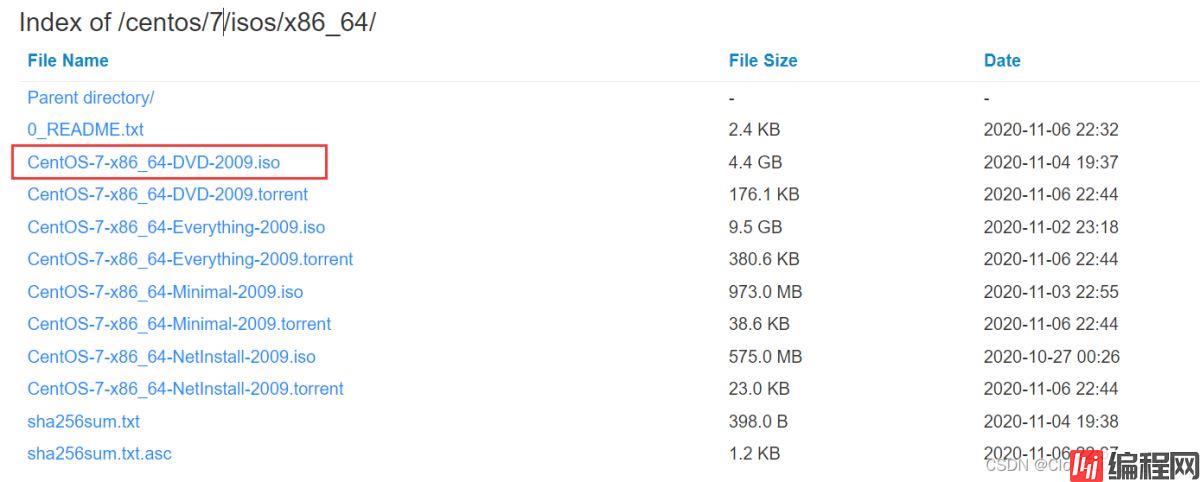Open the CentOS-7-x86_64-NetInstall-2009.torrent link
The width and height of the screenshot is (1200, 482).
(185, 388)
